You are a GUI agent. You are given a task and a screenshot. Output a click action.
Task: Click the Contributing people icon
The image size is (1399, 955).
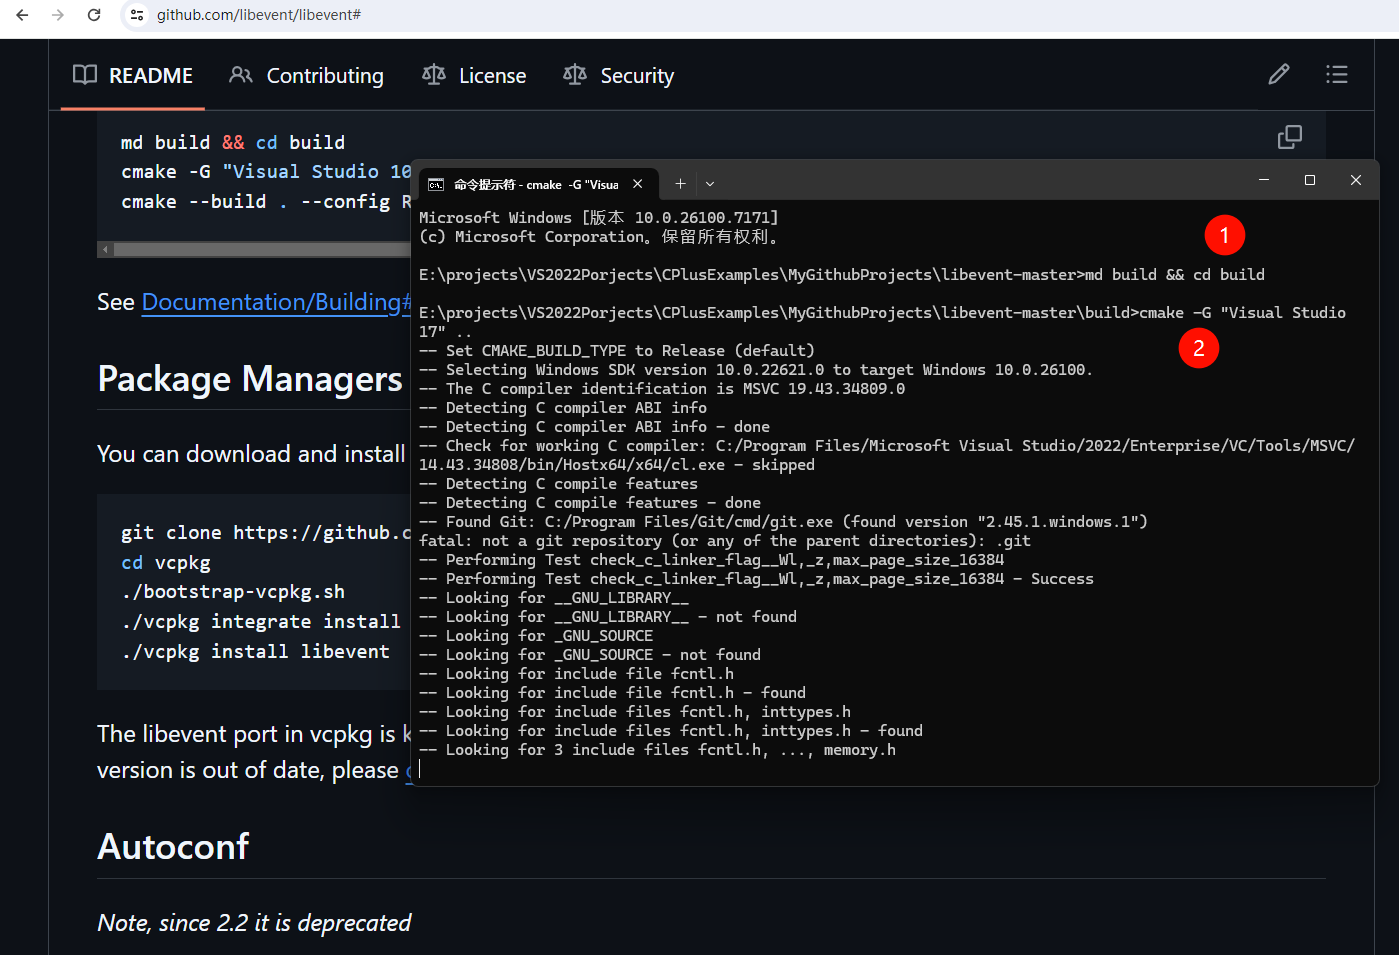(x=241, y=75)
